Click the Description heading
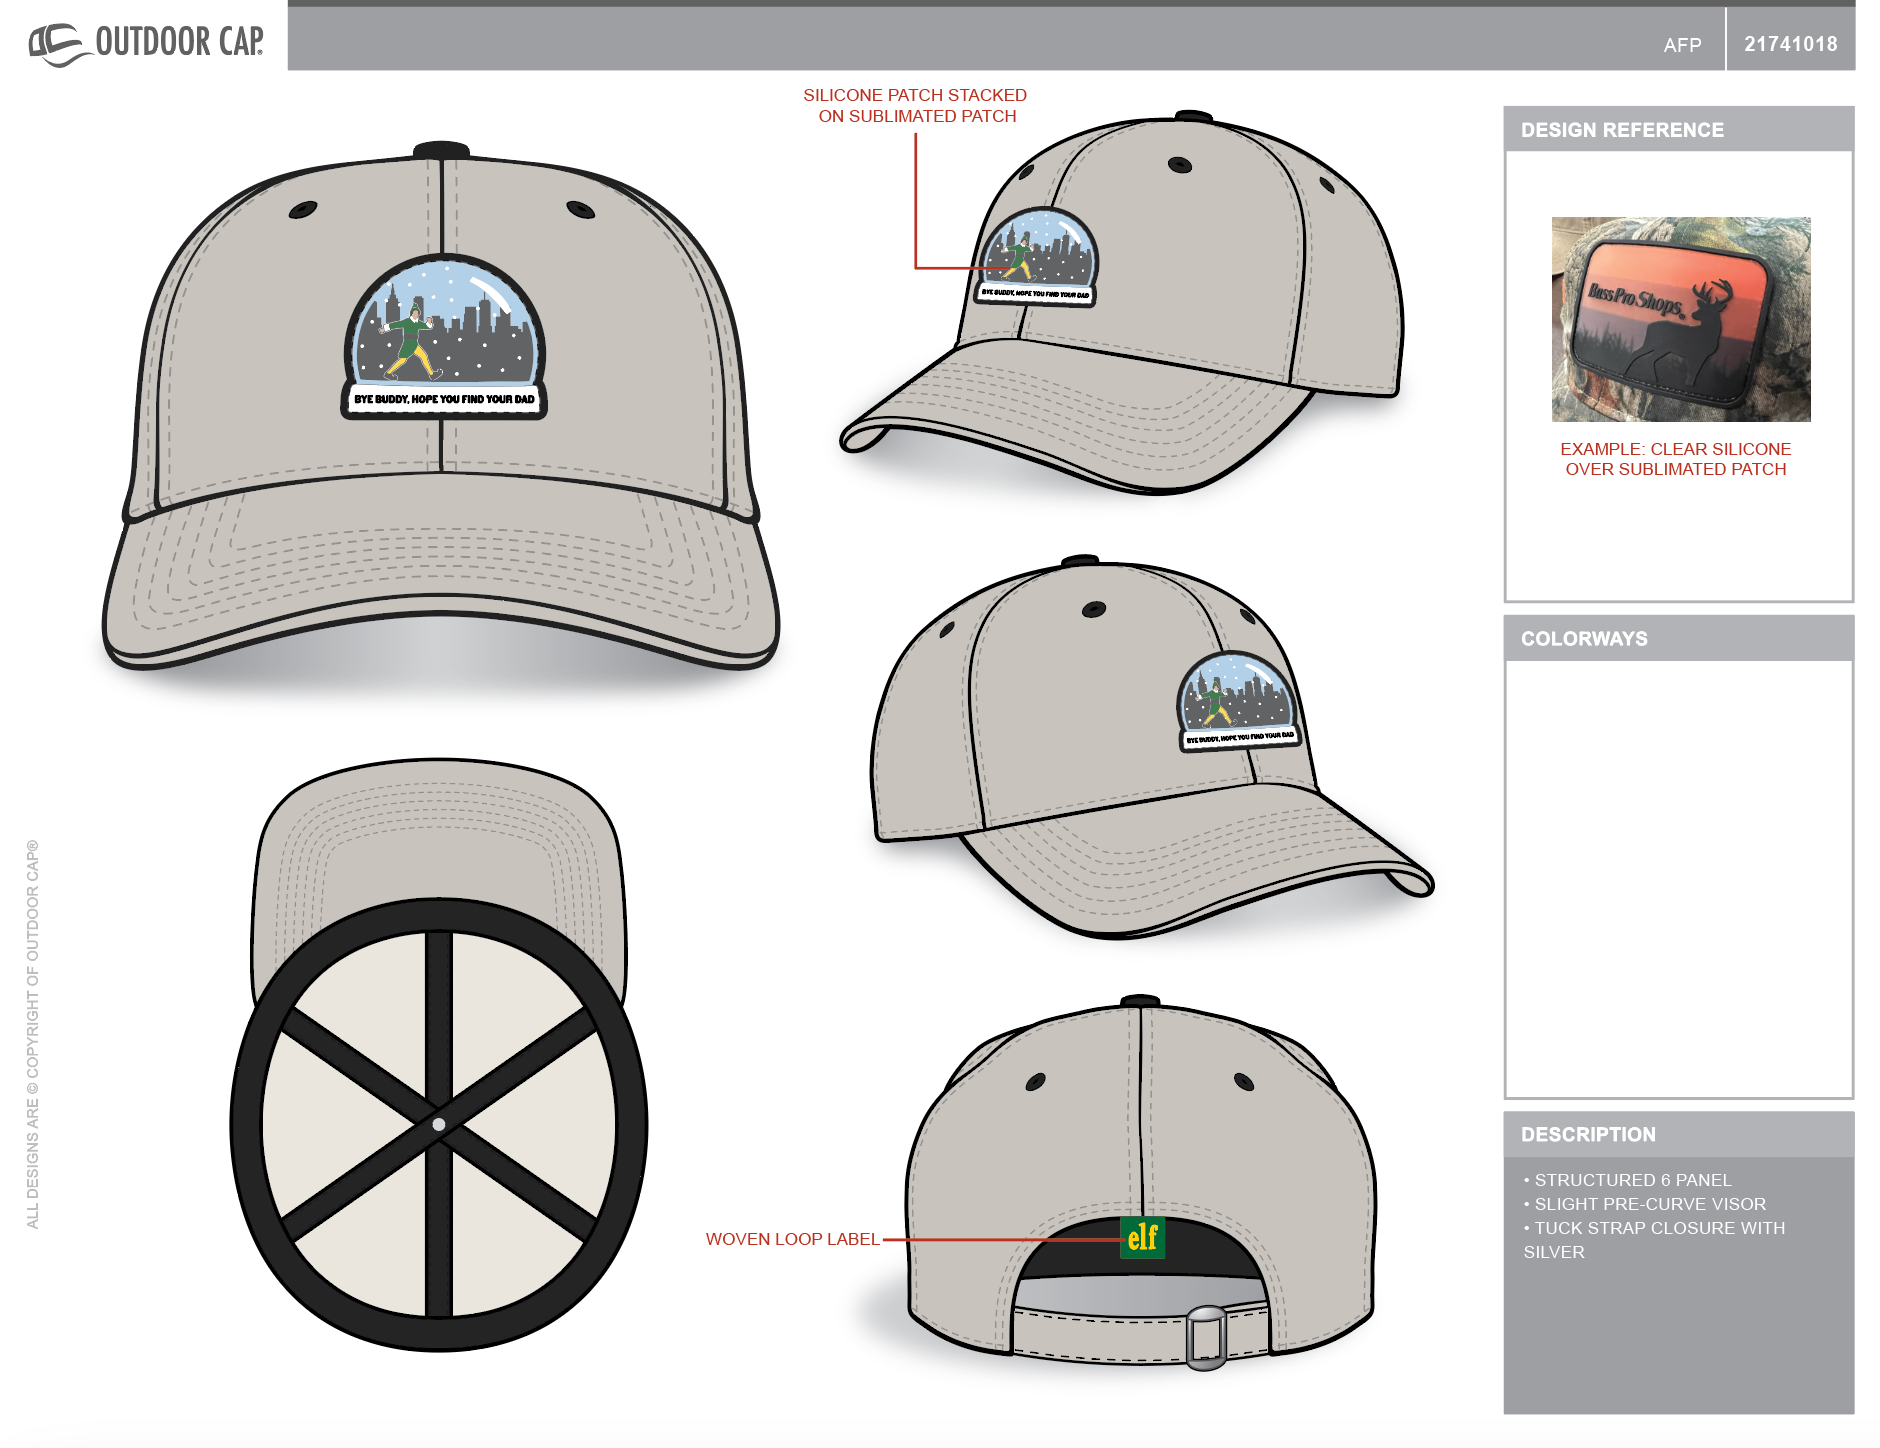This screenshot has width=1880, height=1448. 1588,1135
